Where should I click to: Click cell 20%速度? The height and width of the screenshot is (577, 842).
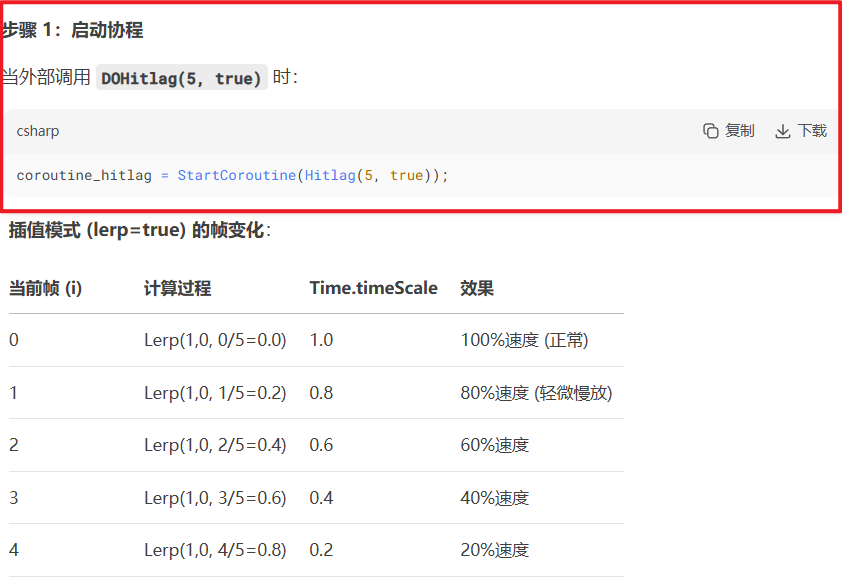[x=495, y=550]
